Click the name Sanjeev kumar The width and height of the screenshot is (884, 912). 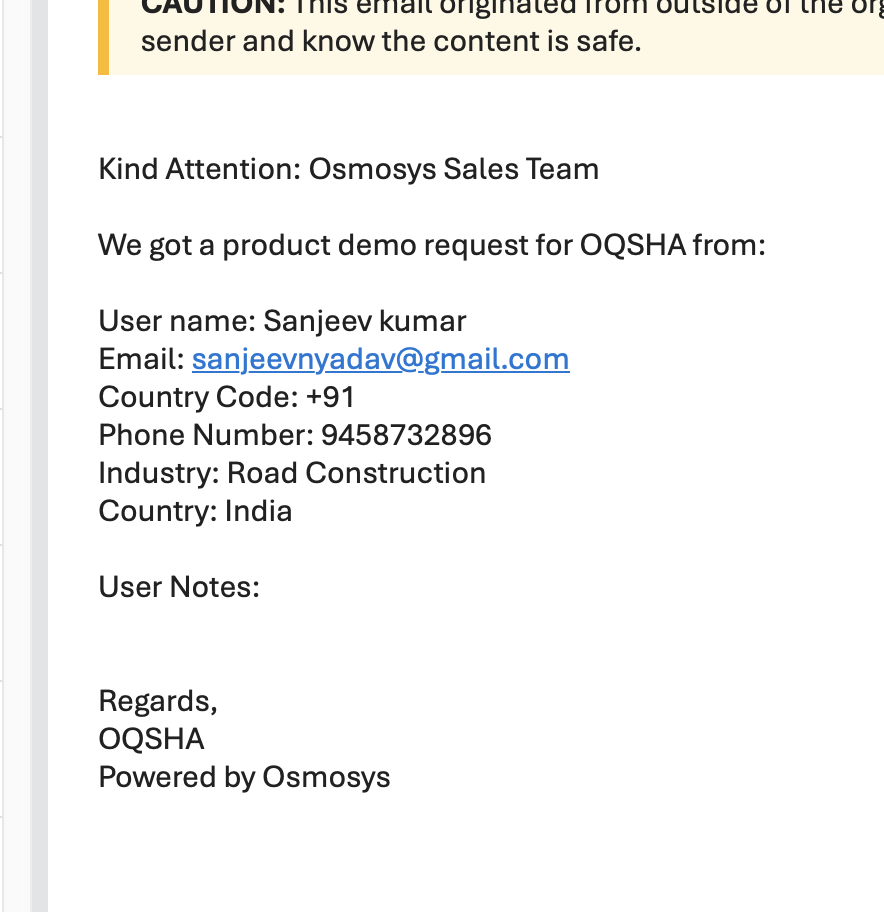pyautogui.click(x=365, y=321)
